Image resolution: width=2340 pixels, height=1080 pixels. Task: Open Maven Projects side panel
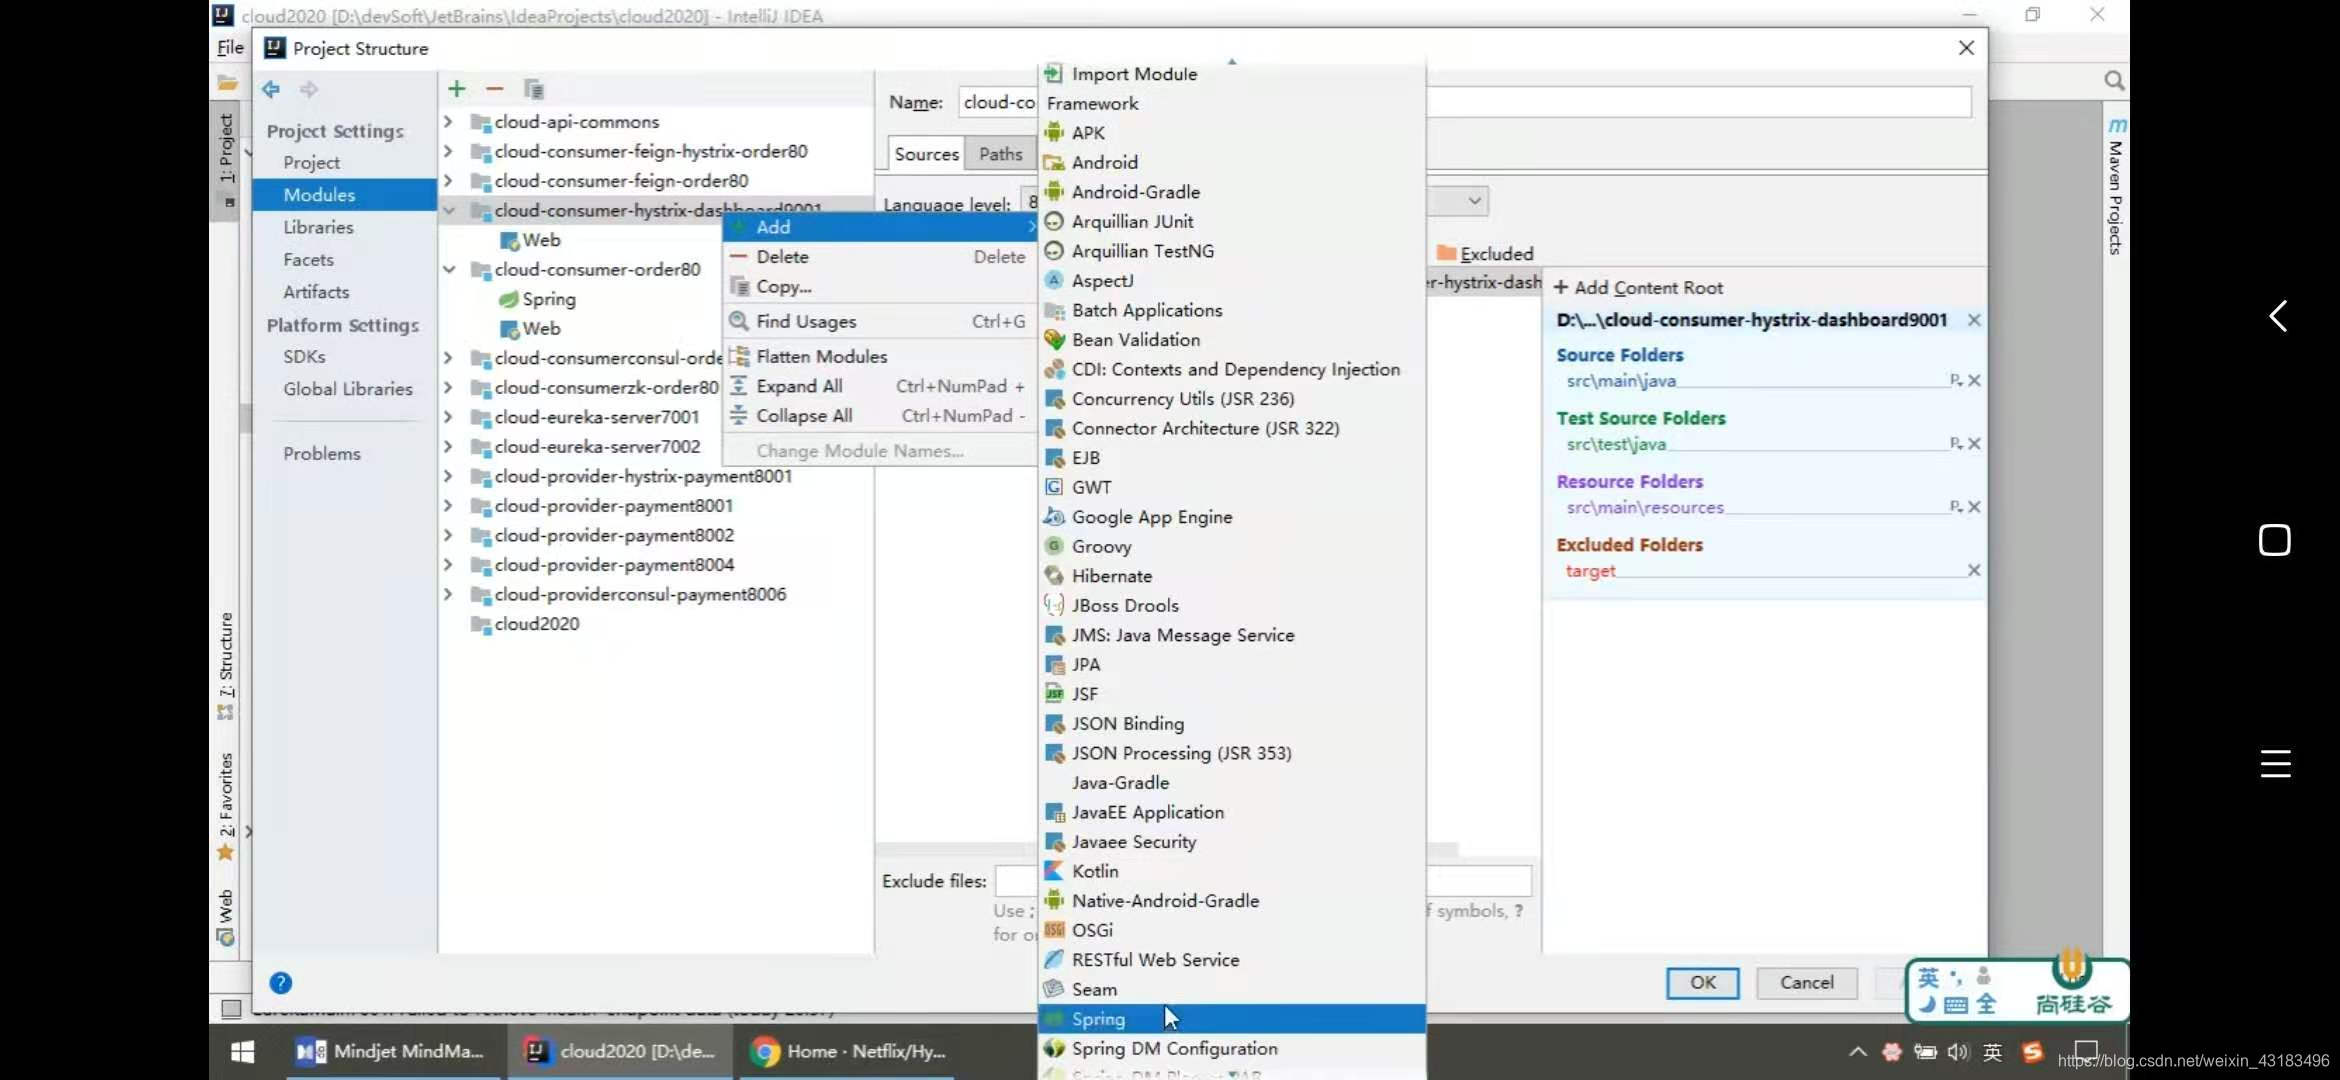tap(2115, 187)
